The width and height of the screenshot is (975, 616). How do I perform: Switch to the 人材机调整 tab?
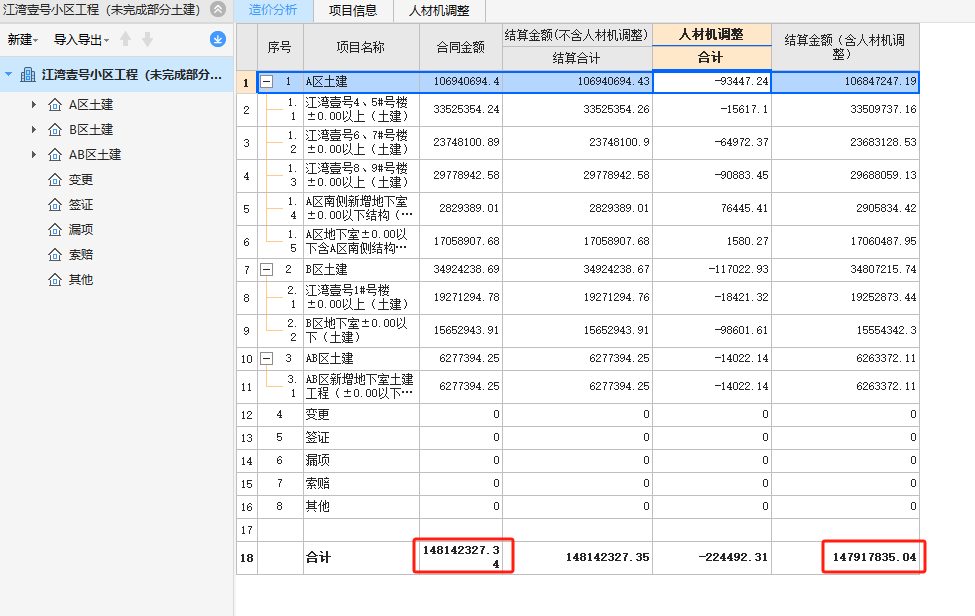439,11
